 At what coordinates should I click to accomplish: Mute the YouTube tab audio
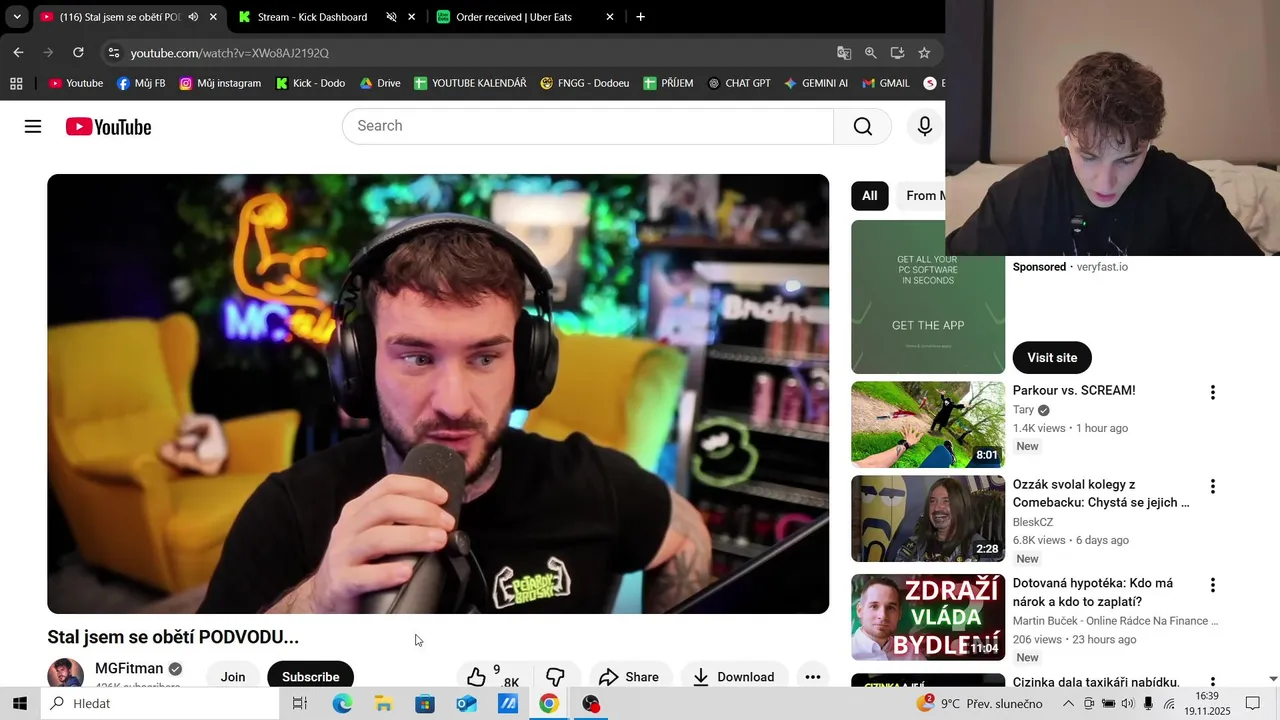click(x=193, y=17)
